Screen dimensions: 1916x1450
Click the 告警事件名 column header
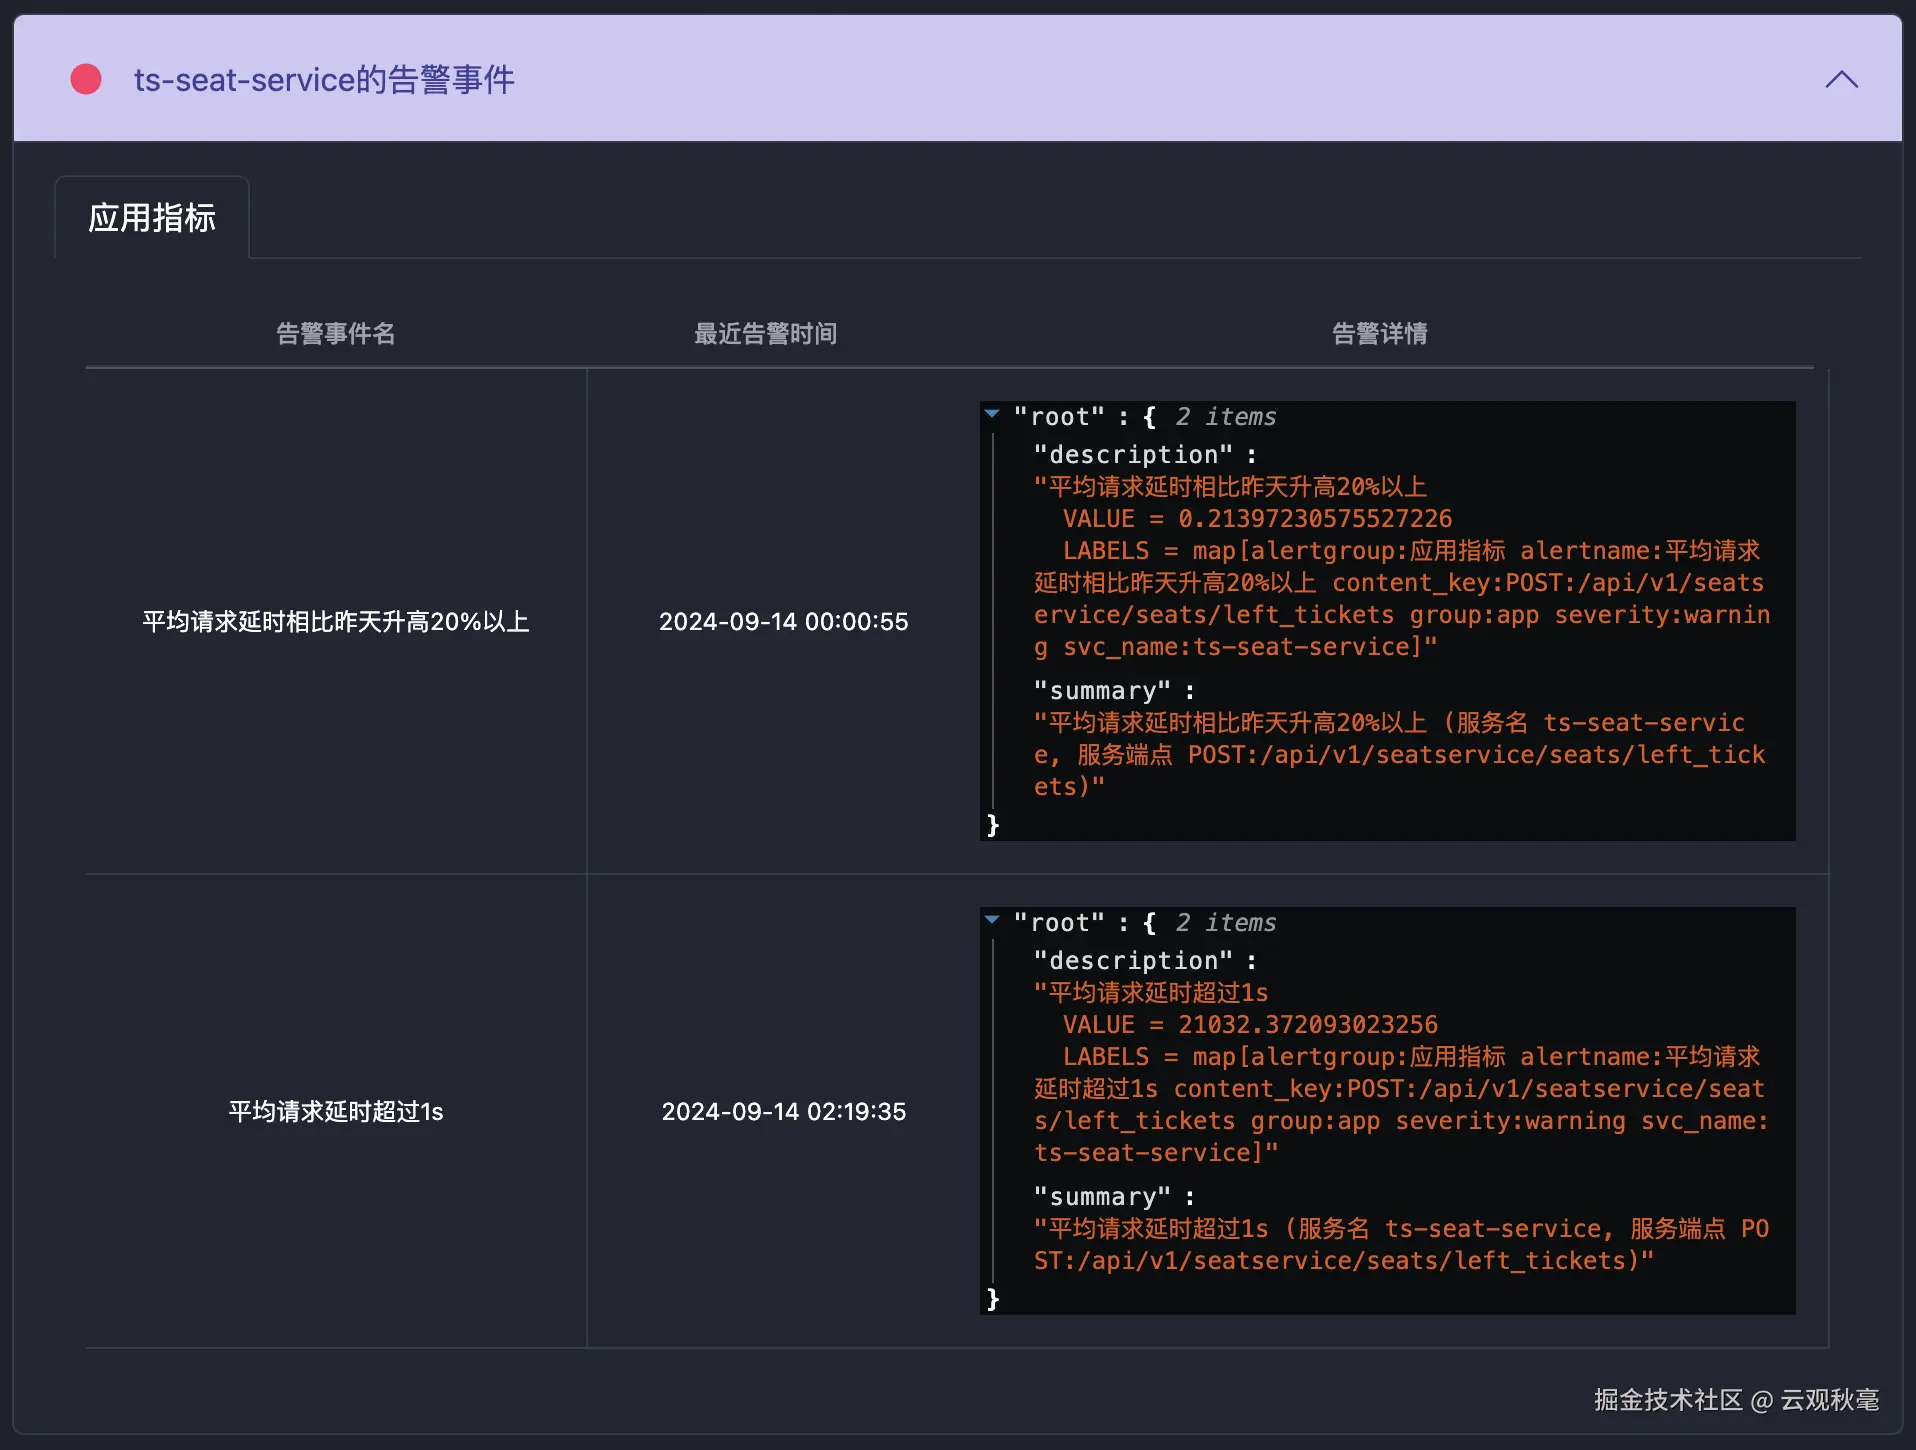coord(336,334)
